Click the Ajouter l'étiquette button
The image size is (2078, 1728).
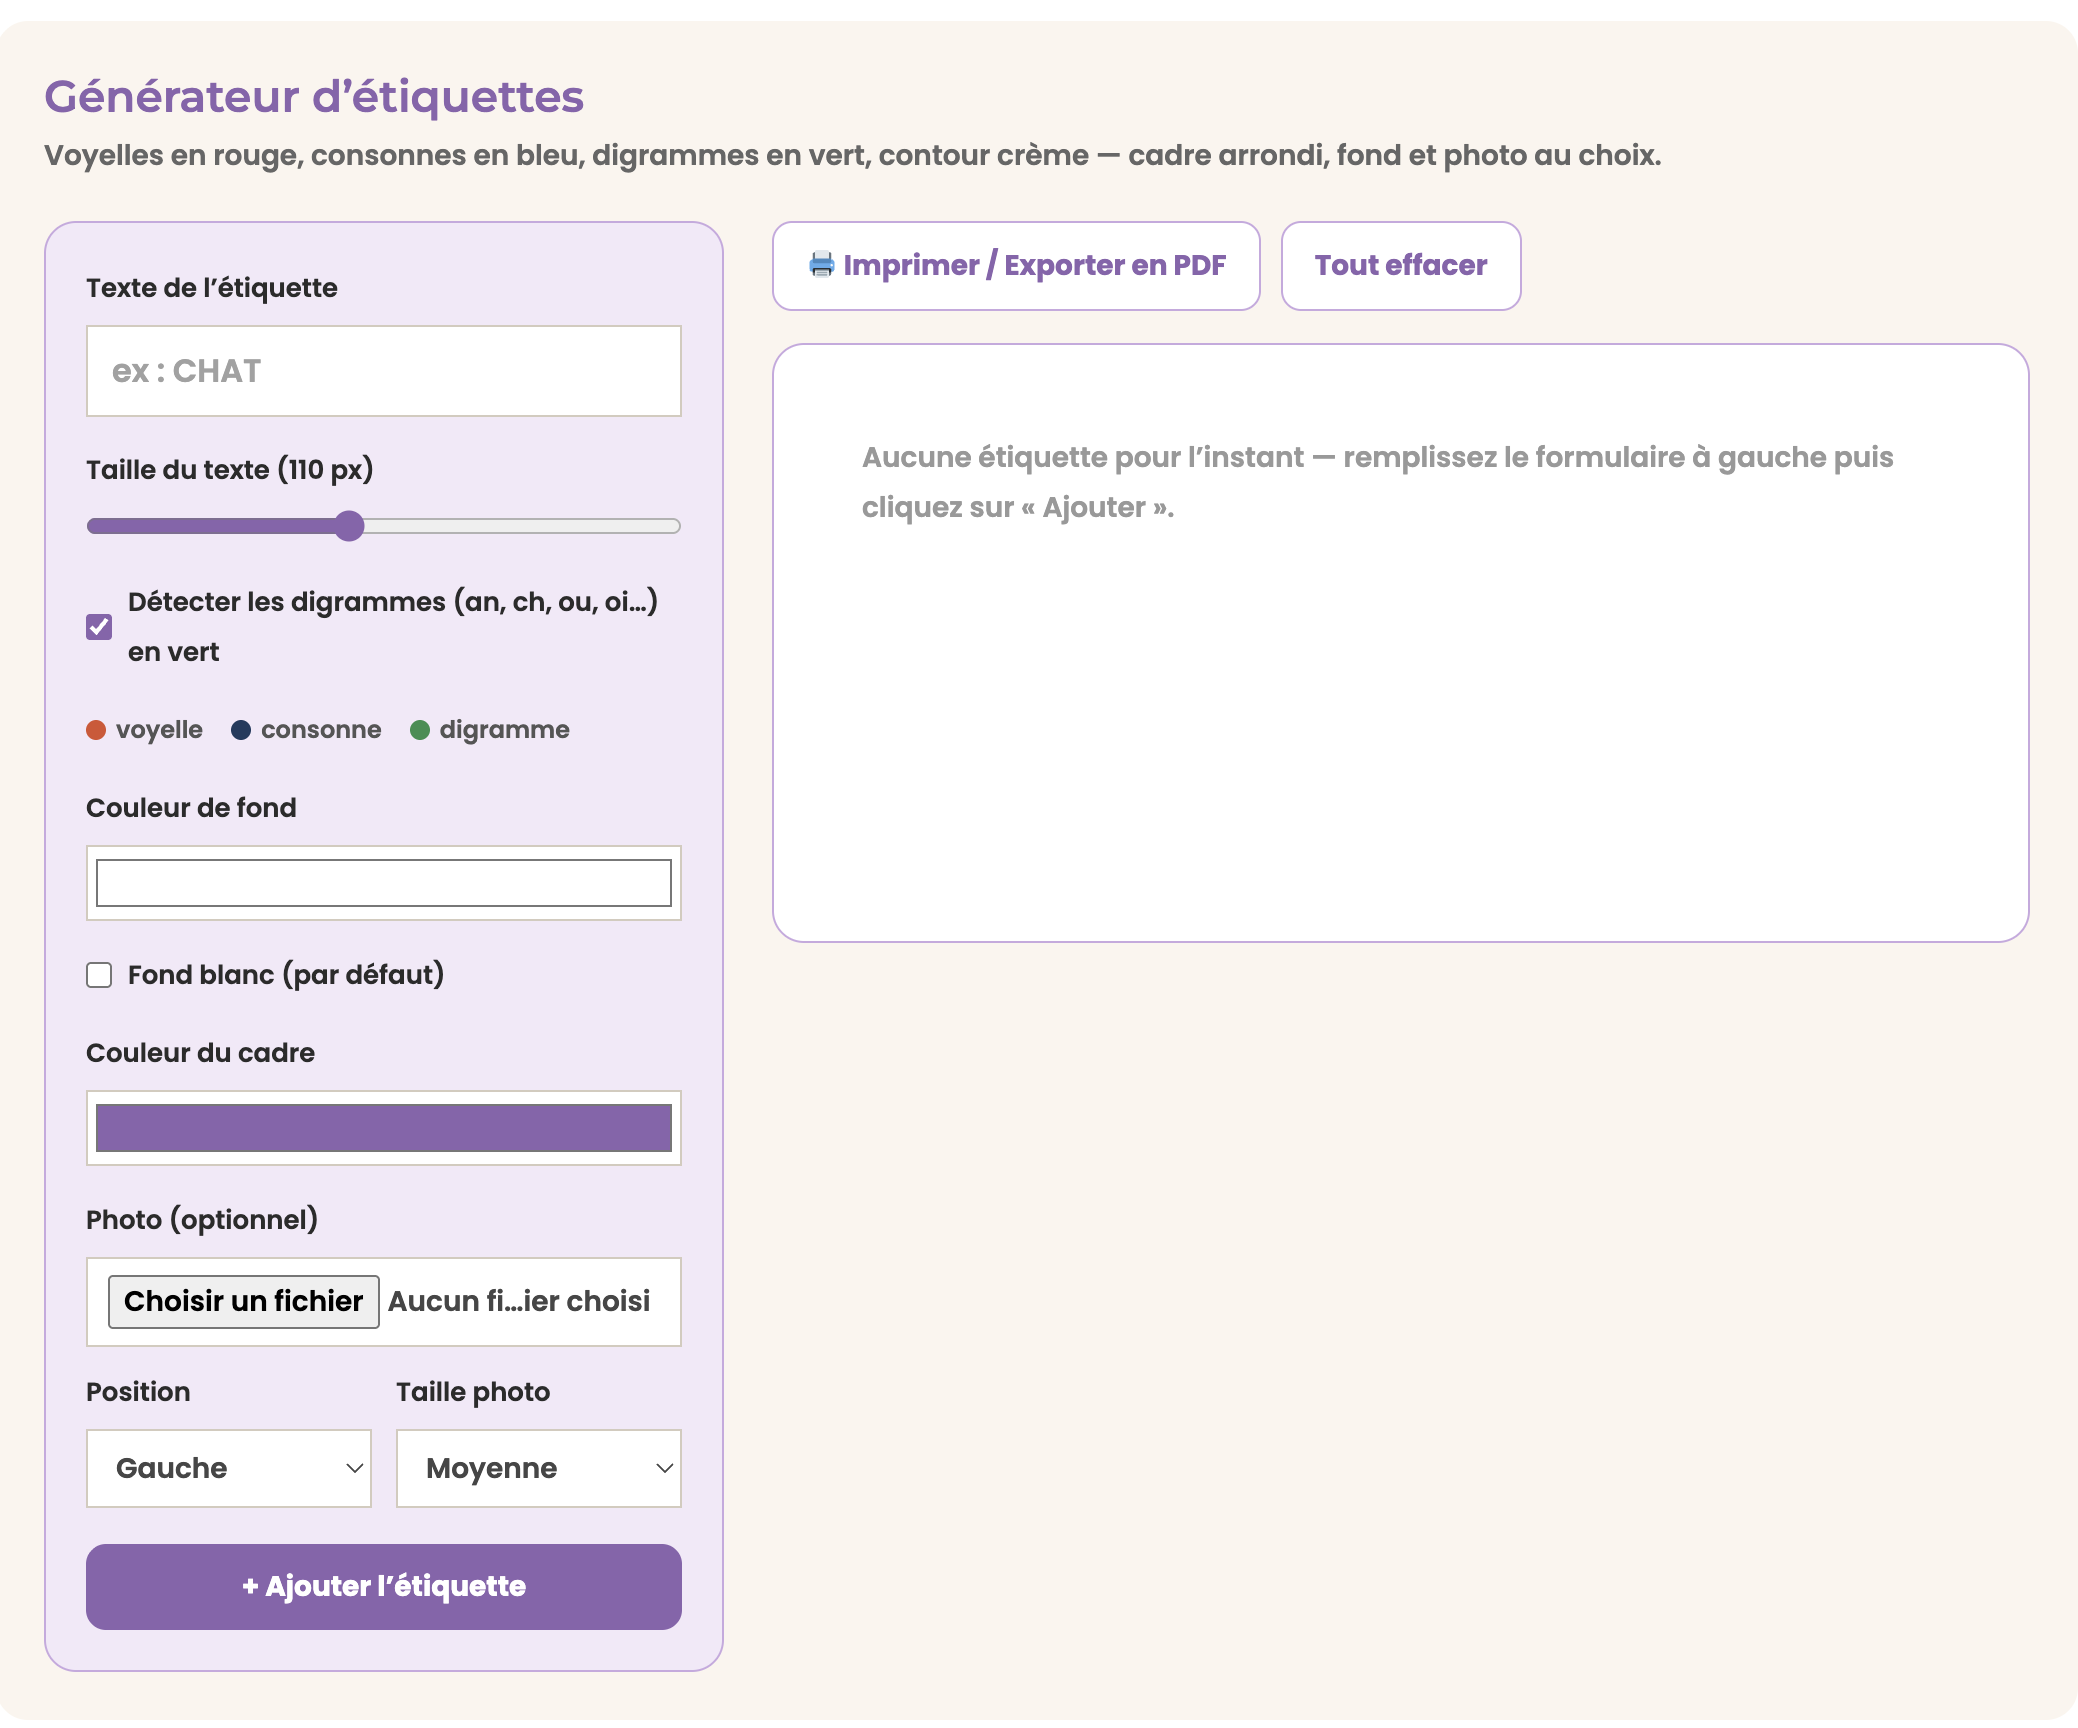[384, 1587]
